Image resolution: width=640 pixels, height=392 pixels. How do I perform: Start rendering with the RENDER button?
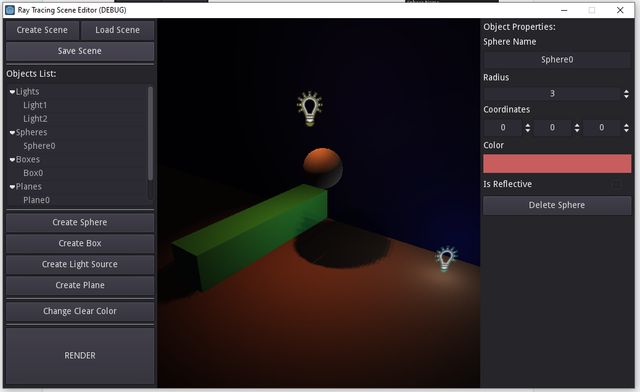click(80, 356)
